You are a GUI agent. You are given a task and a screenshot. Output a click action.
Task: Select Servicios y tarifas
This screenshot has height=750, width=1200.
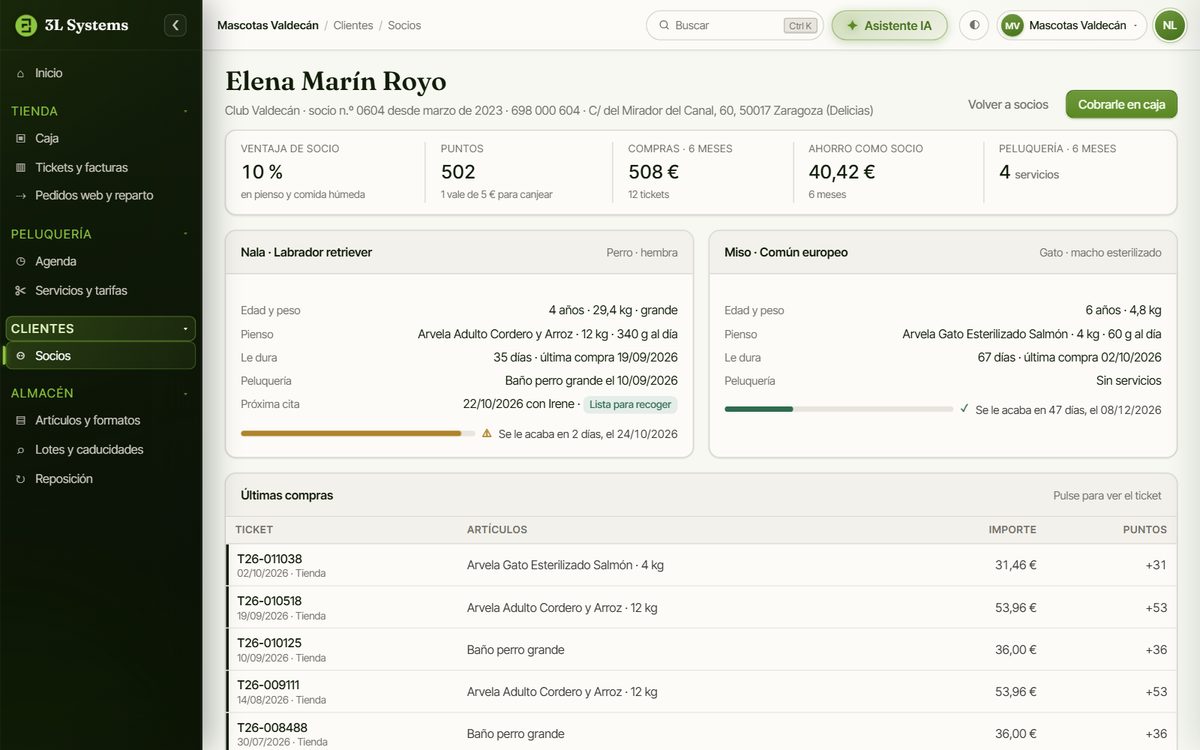pyautogui.click(x=100, y=290)
